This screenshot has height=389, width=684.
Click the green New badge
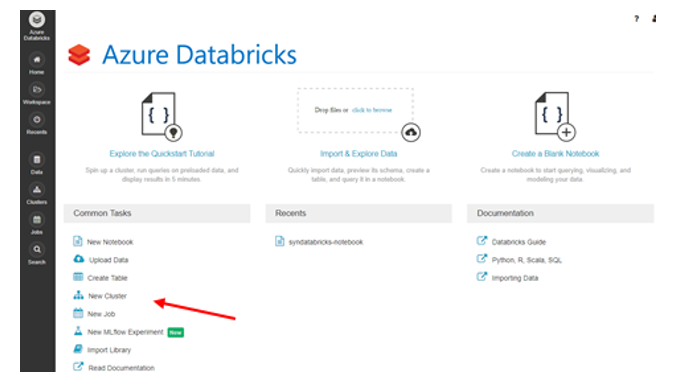coord(175,332)
